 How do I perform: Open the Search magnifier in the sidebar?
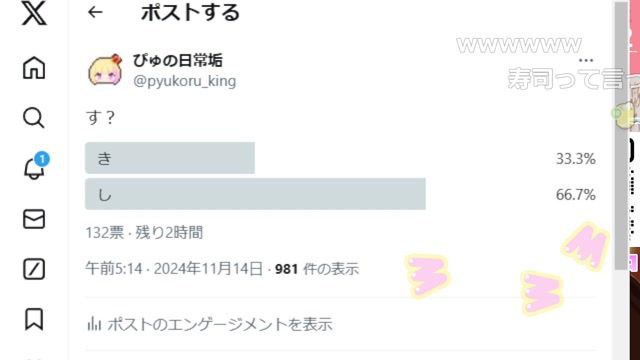click(33, 118)
